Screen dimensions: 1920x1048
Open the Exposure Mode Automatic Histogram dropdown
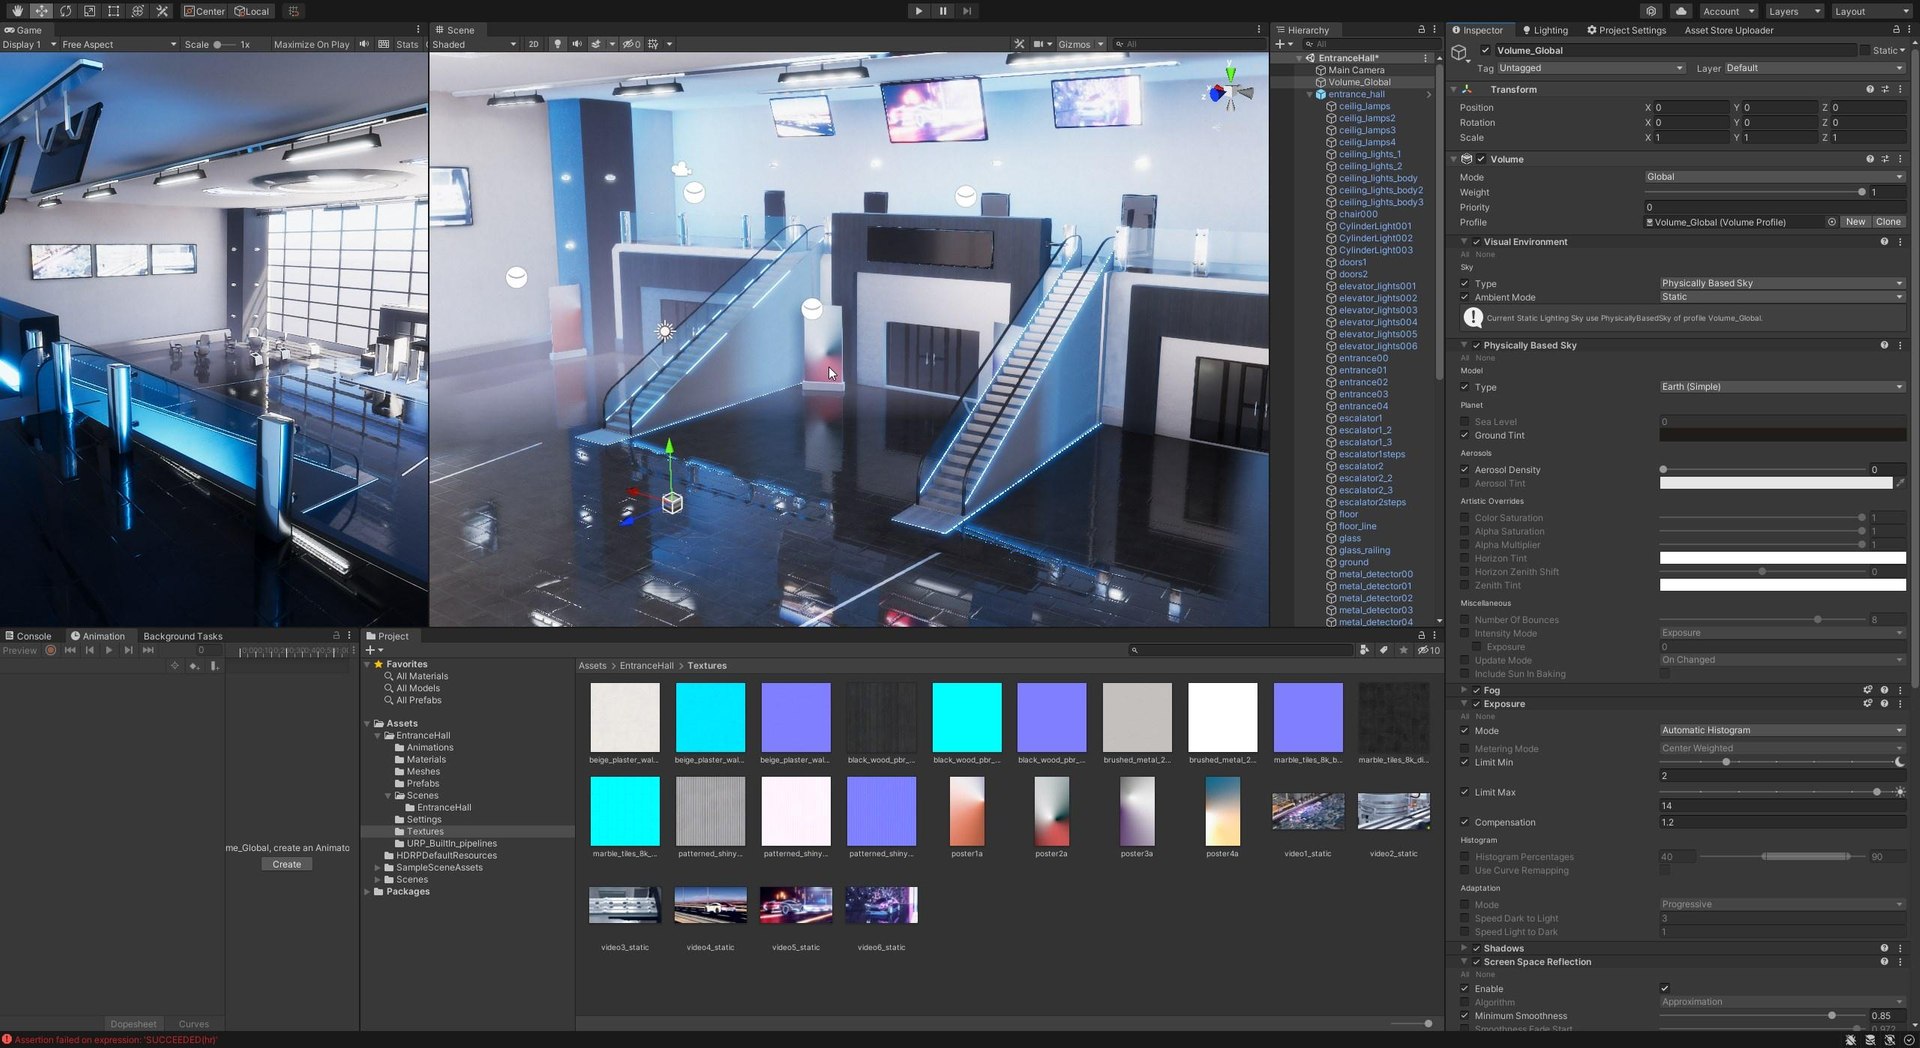[1782, 730]
